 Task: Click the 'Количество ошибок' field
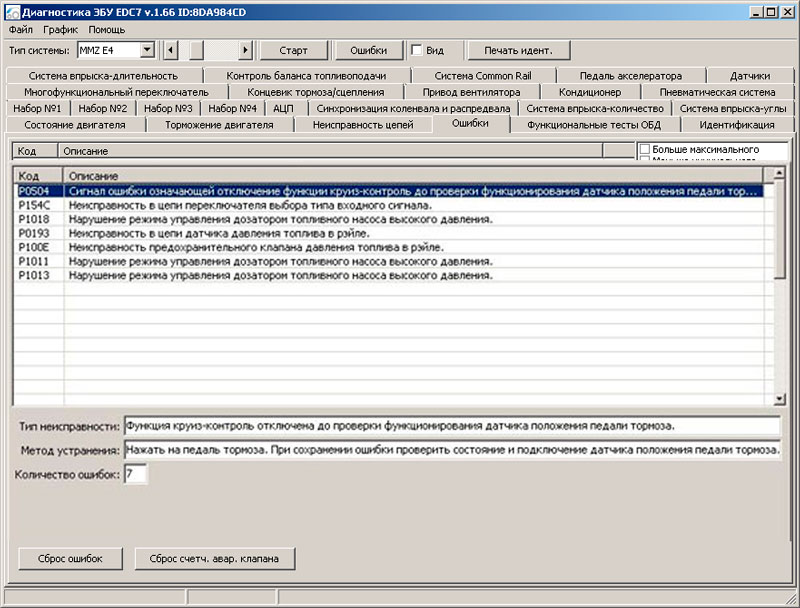pyautogui.click(x=136, y=473)
